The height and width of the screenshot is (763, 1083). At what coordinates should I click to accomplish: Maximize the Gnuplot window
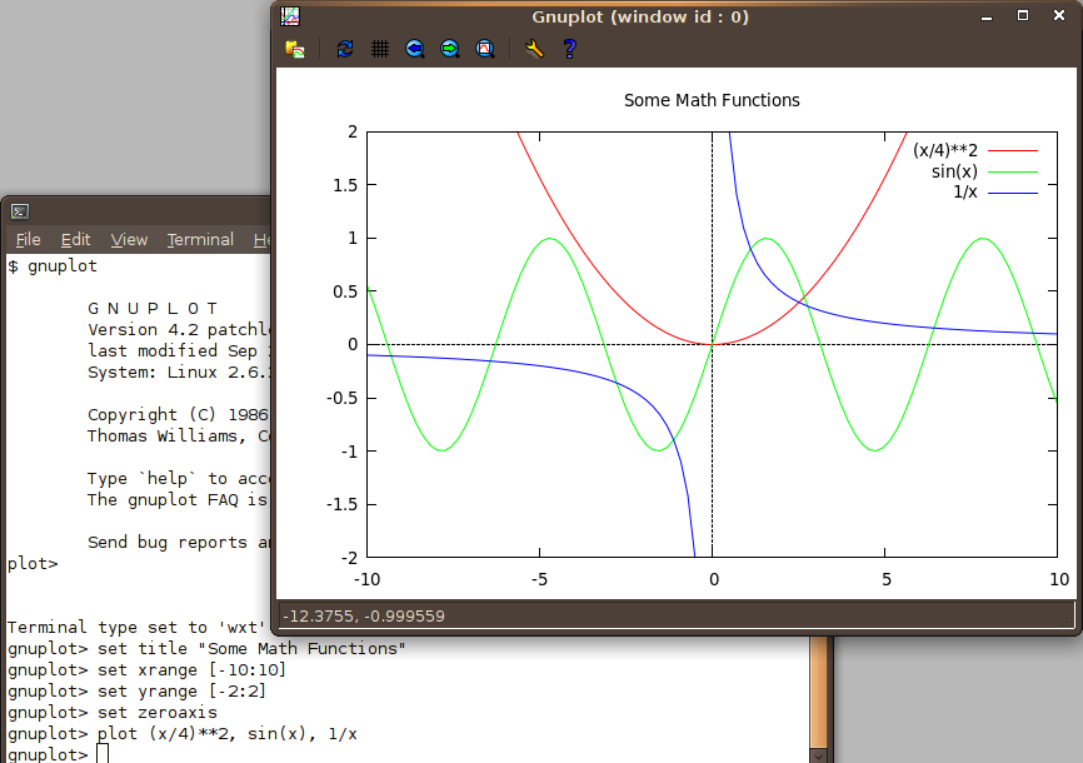click(1023, 16)
